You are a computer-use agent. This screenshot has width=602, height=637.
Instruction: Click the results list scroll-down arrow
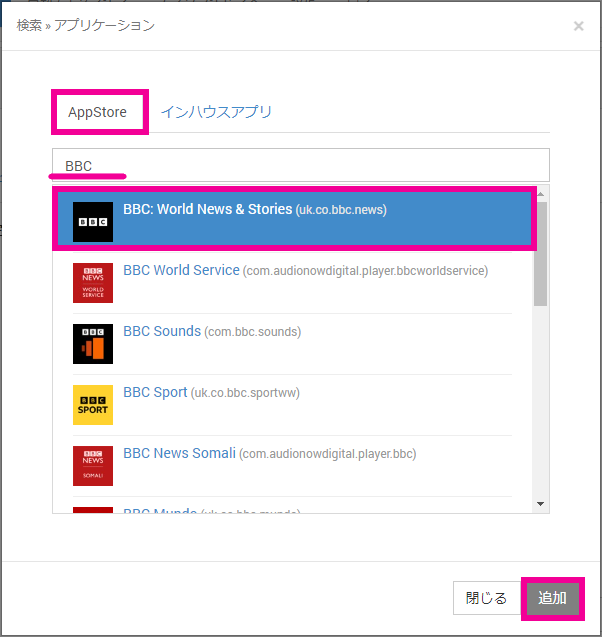click(x=541, y=504)
